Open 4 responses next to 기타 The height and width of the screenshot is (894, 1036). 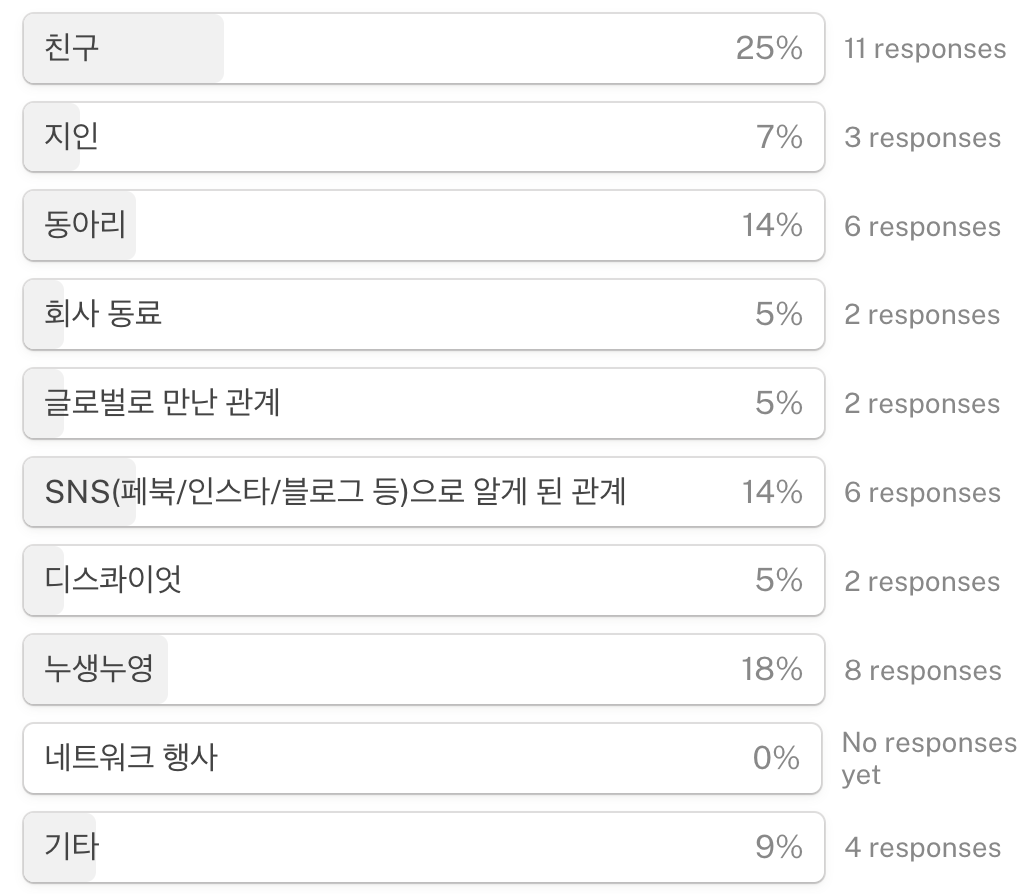(x=921, y=848)
